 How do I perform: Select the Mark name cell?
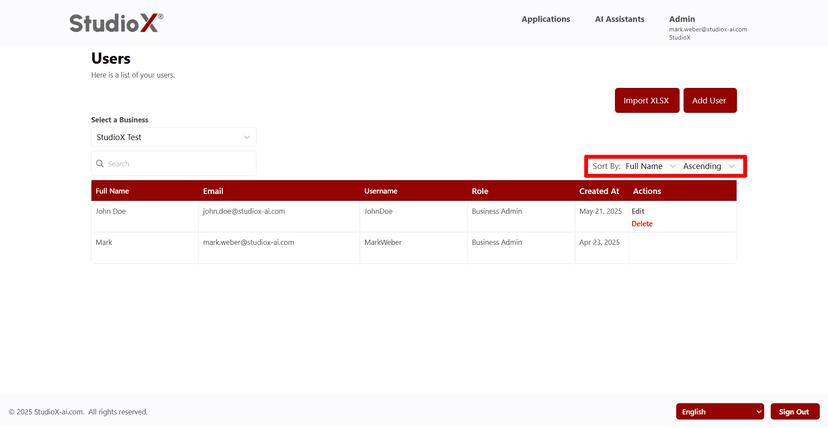[145, 248]
